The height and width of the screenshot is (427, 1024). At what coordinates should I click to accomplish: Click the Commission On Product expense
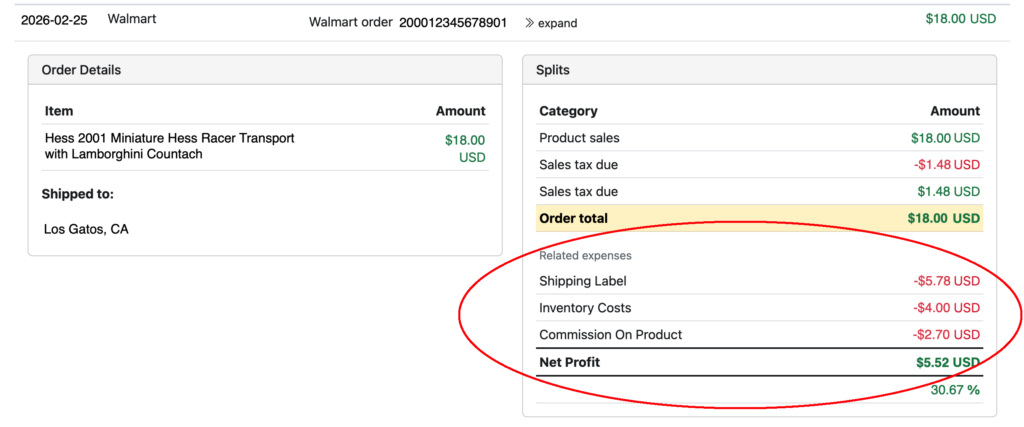(610, 335)
